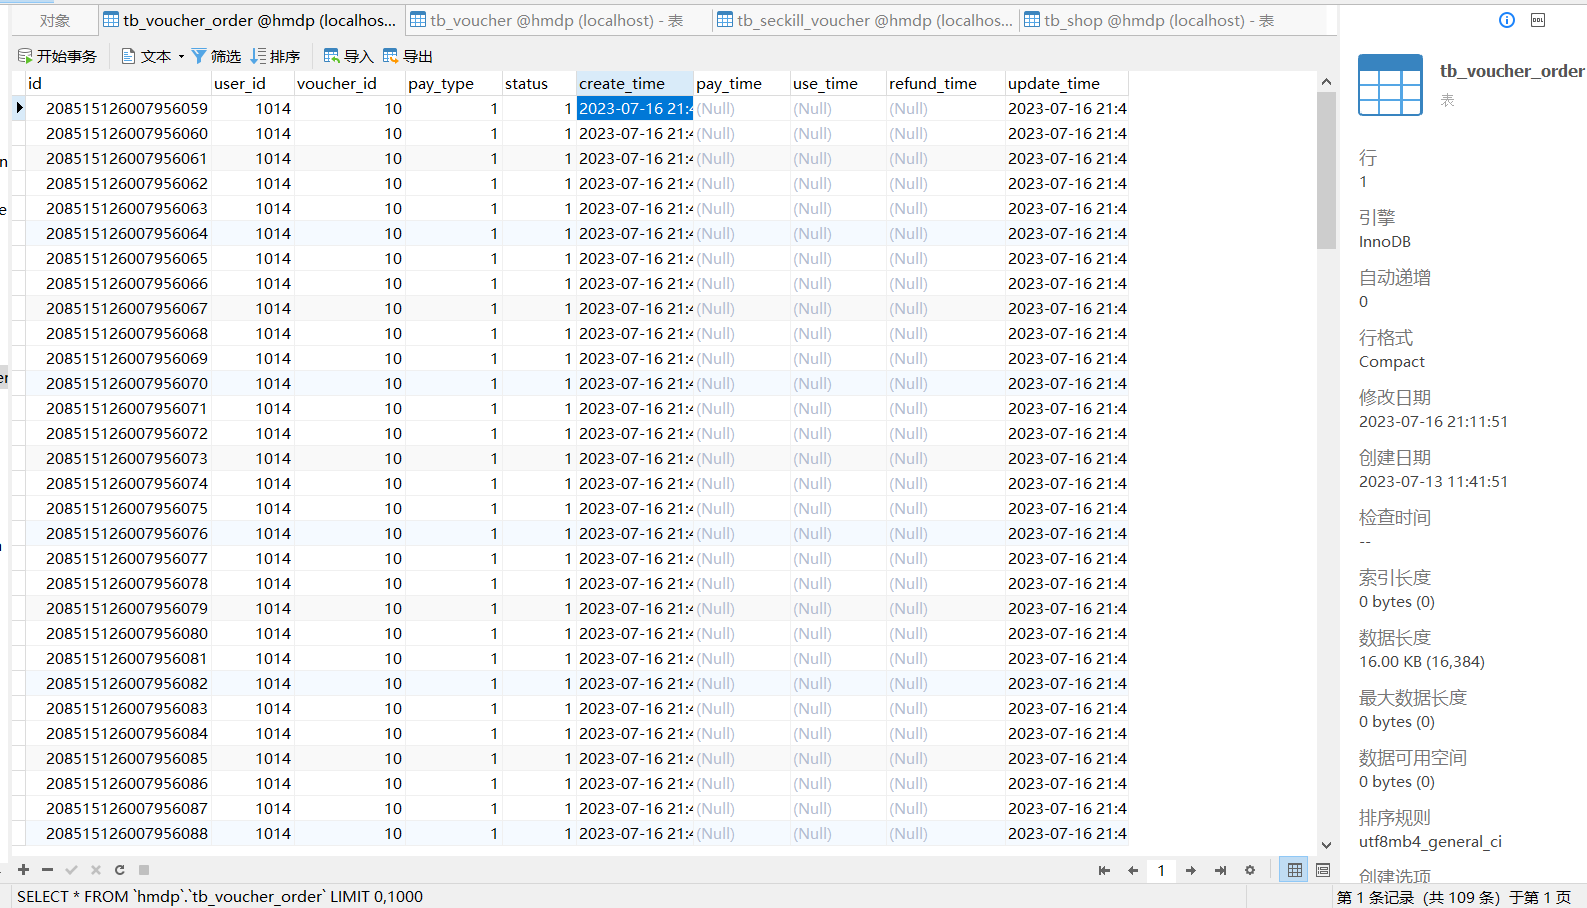This screenshot has height=908, width=1587.
Task: Select user_id 1014 cell in row 208515126007956067
Action: pyautogui.click(x=253, y=308)
